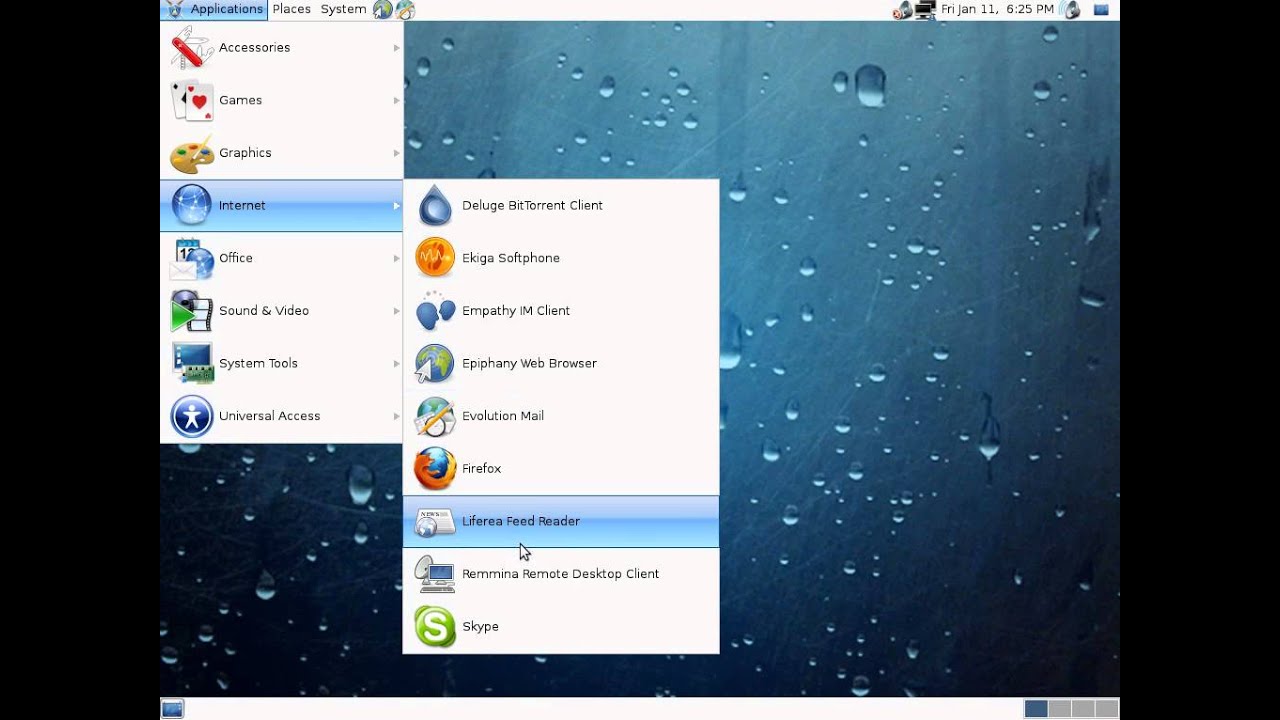
Task: Expand the System Tools category
Action: [x=282, y=363]
